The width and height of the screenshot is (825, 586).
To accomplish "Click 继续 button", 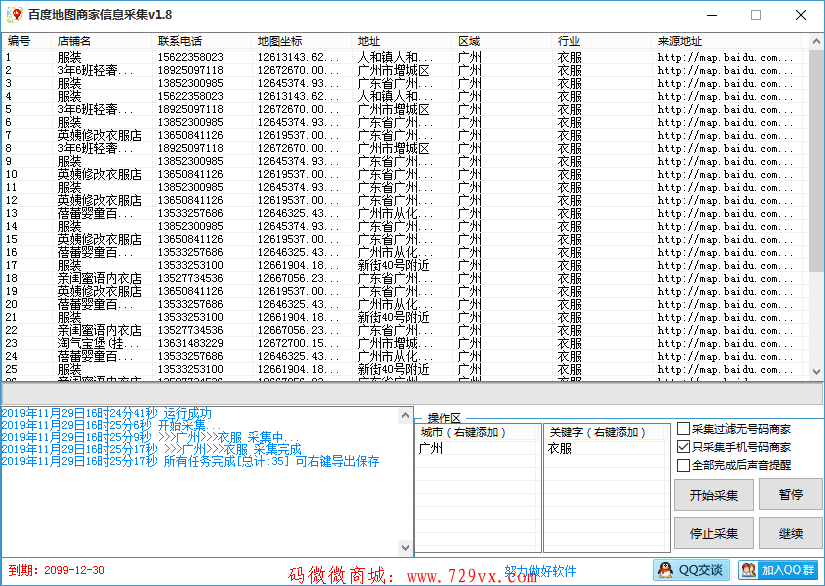I will tap(790, 533).
